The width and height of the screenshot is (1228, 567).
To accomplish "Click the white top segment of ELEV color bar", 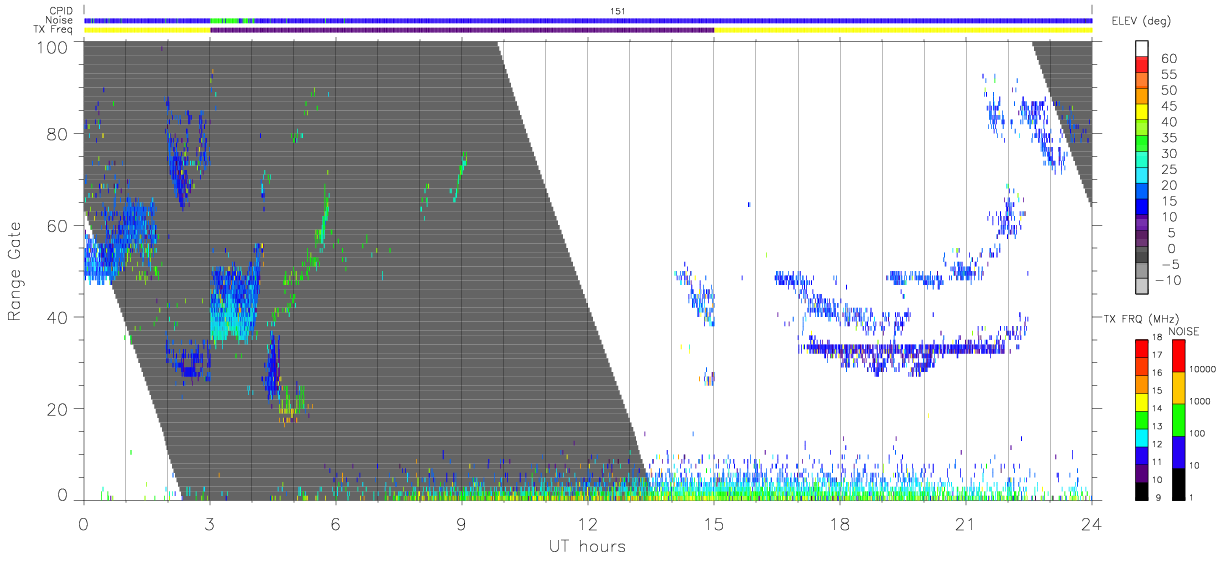I will point(1142,49).
